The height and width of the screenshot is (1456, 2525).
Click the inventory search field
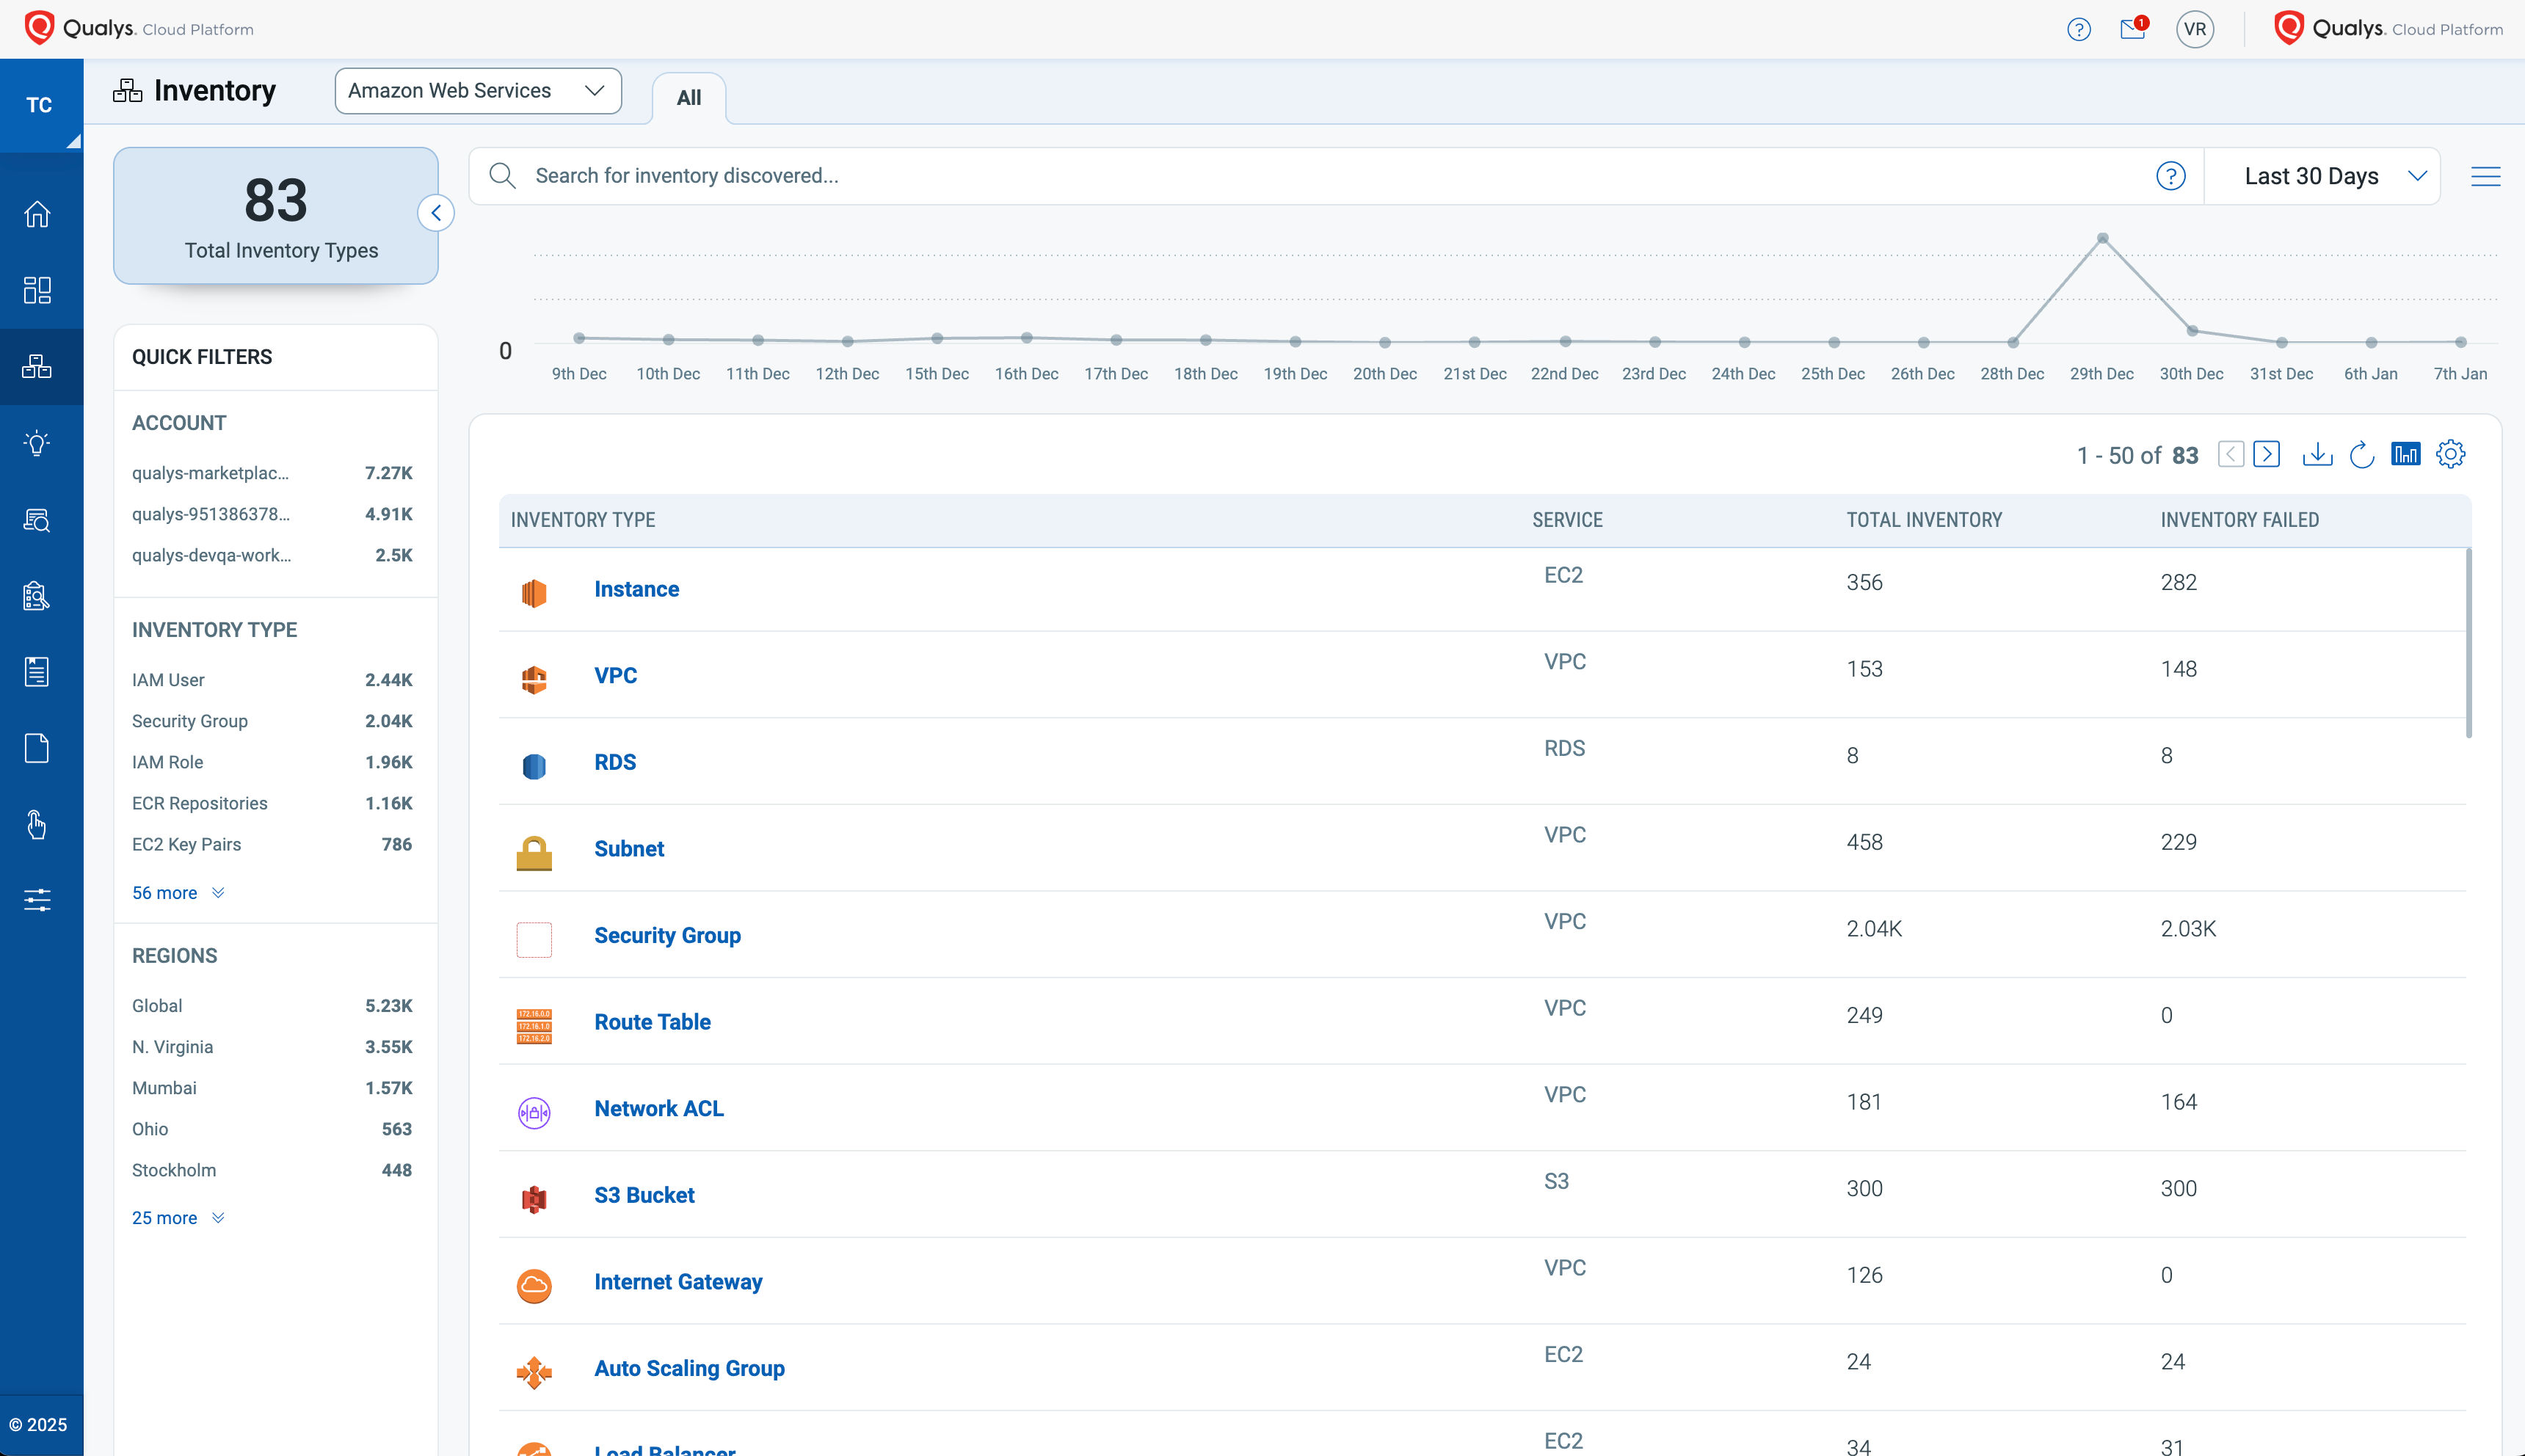coord(1335,176)
